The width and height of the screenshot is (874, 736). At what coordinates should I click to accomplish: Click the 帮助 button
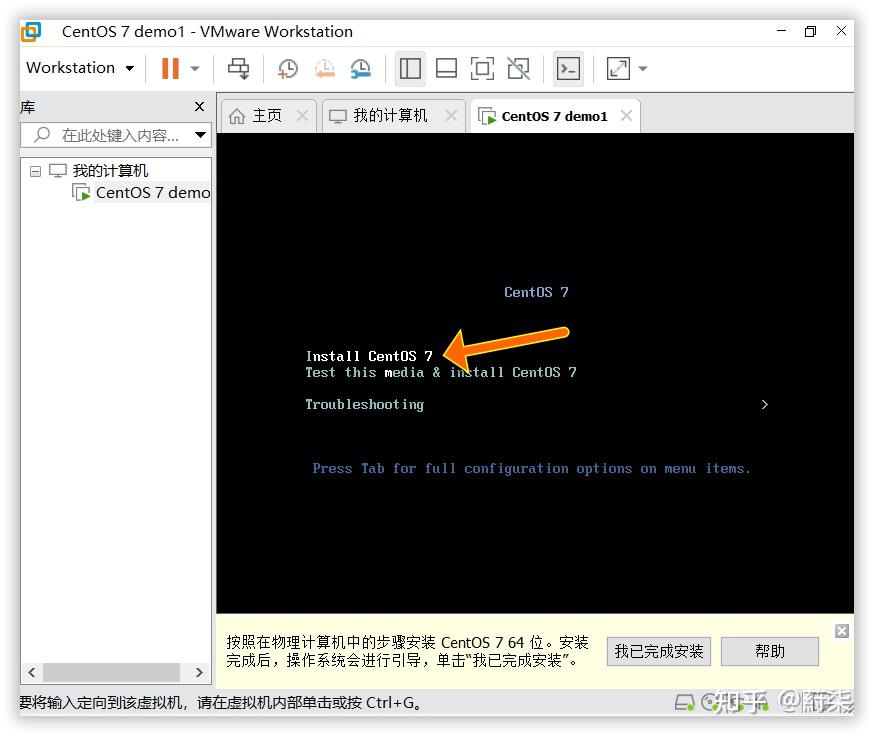tap(769, 651)
